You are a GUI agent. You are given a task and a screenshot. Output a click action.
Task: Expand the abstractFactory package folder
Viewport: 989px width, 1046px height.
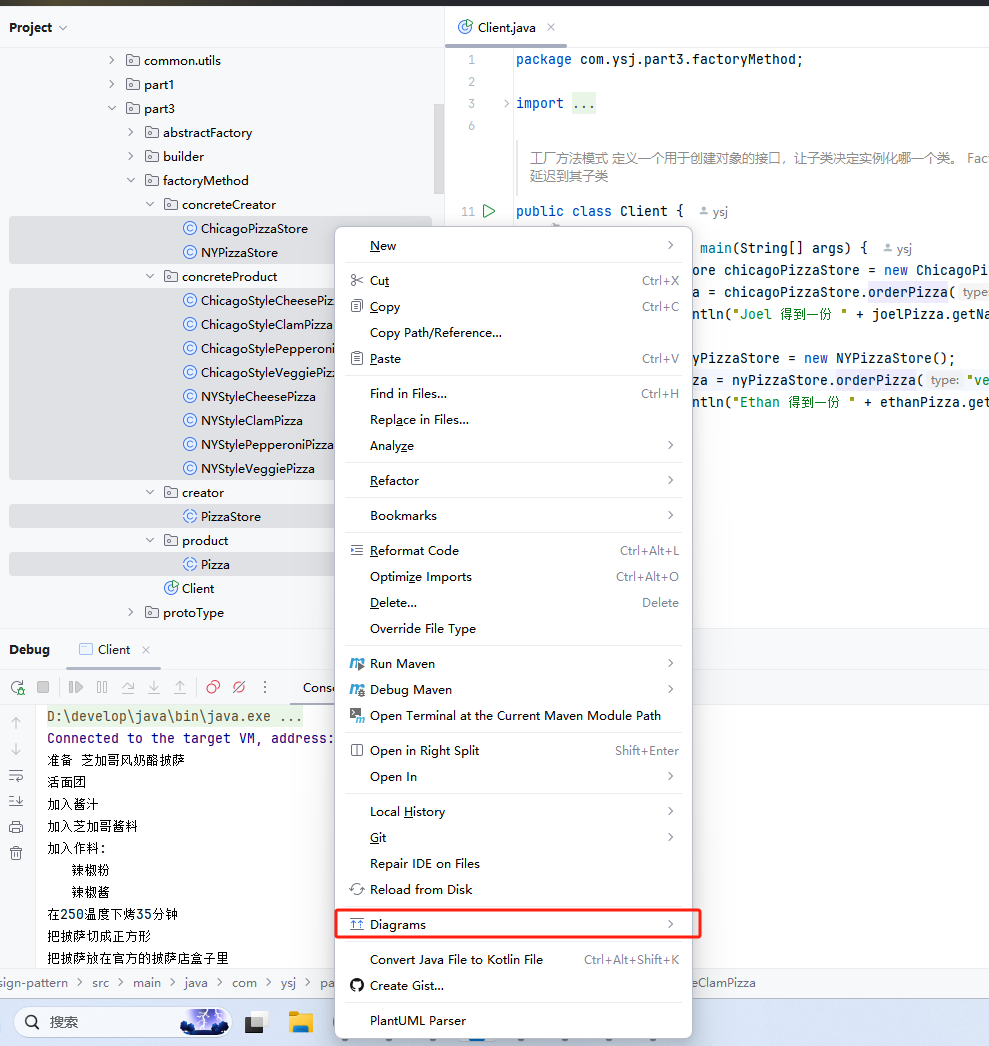[131, 132]
